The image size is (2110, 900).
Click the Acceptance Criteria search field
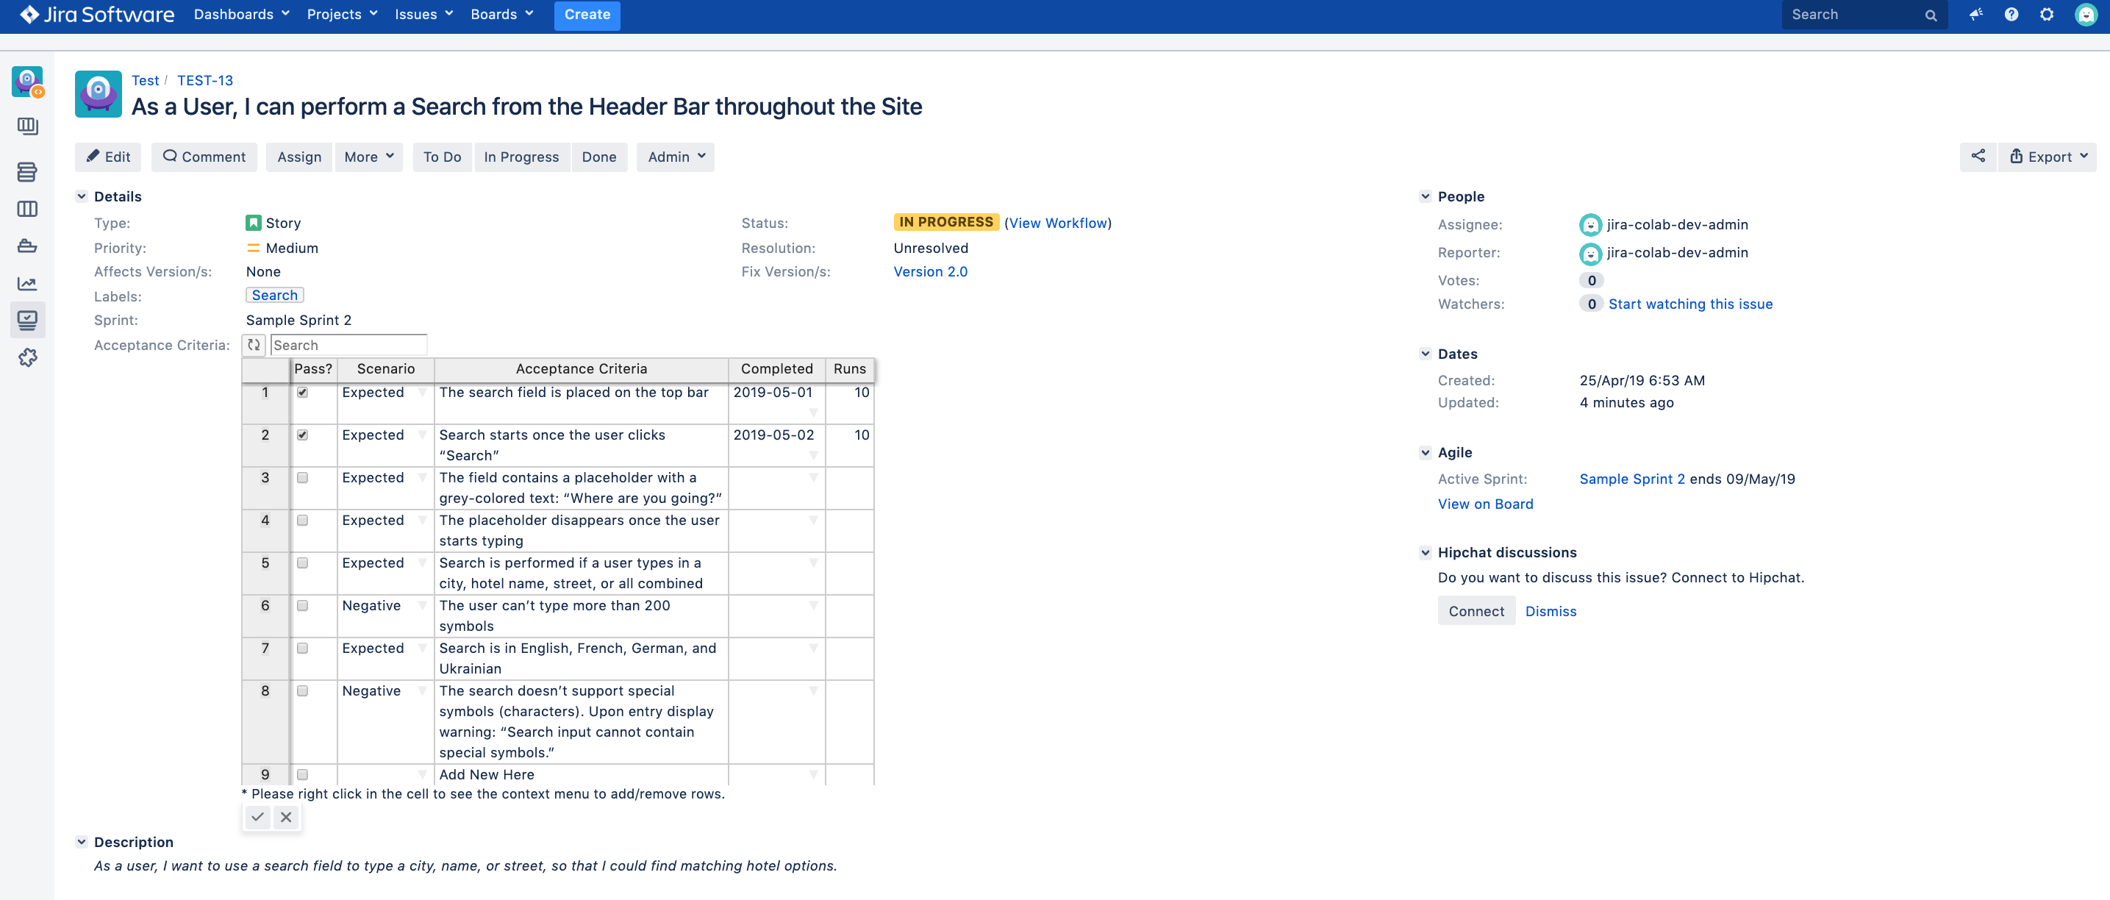[348, 345]
